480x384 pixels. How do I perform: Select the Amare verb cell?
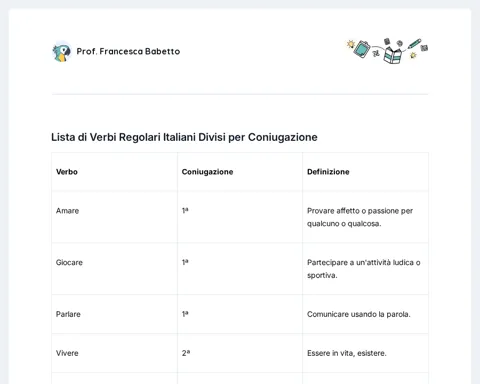(x=115, y=217)
